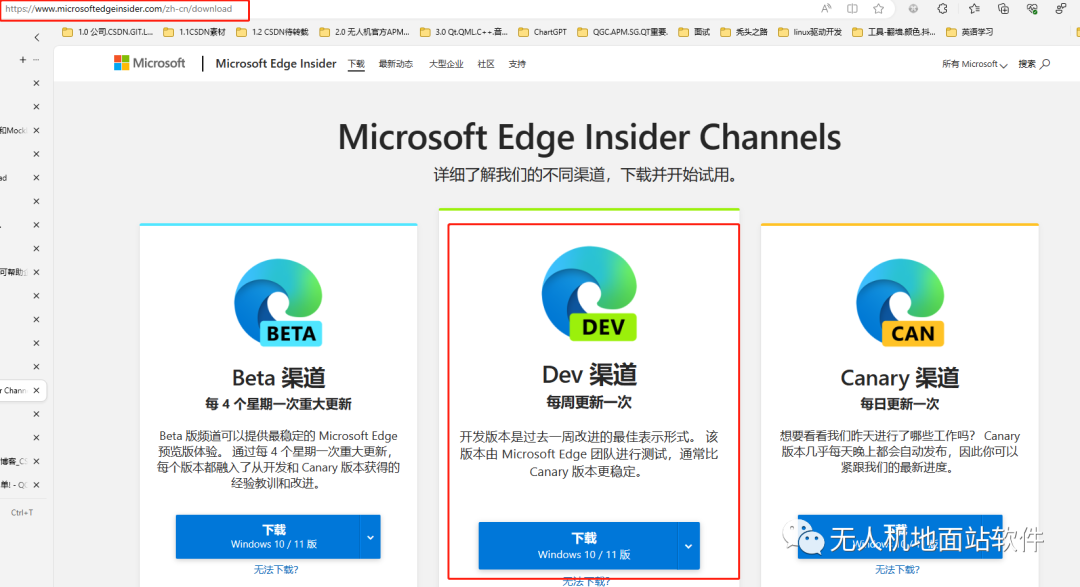Expand Beta channel download platform dropdown

(370, 537)
